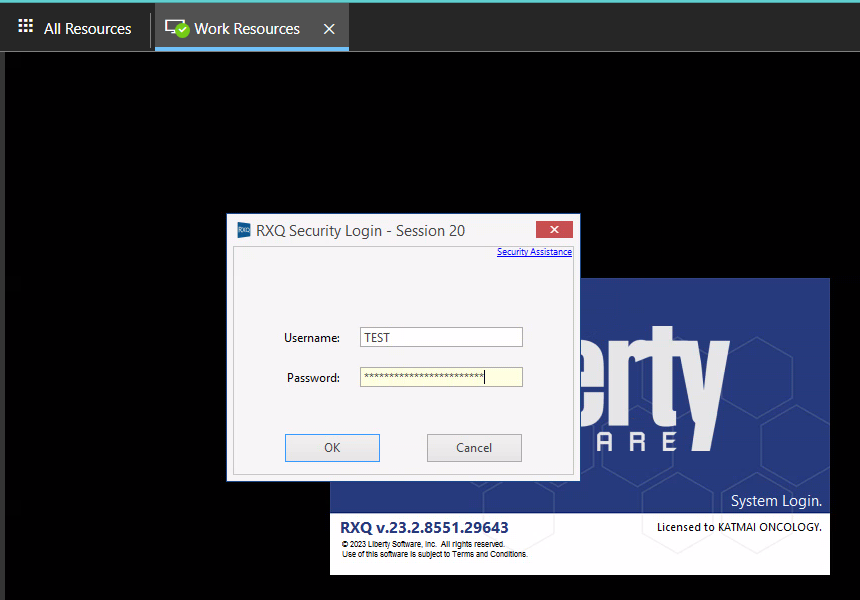Screen dimensions: 860x600
Task: Click the Password: label
Action: click(313, 378)
